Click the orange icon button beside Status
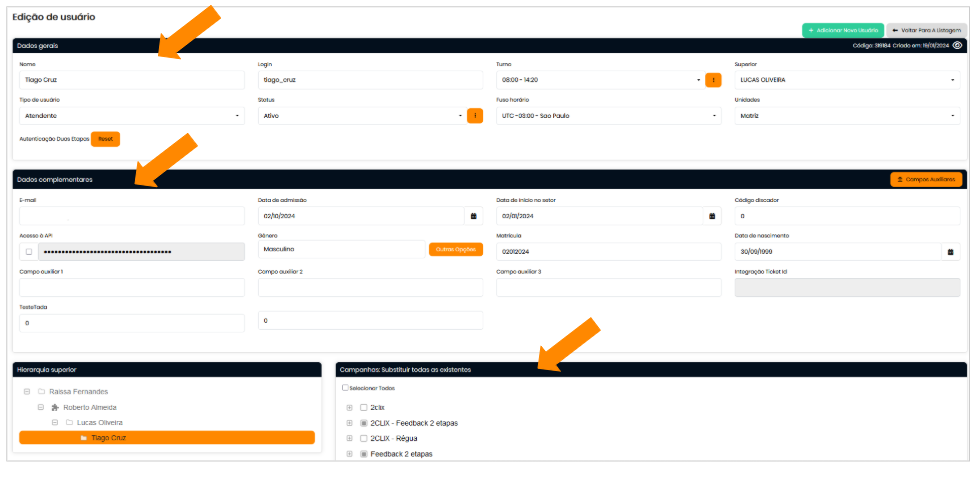Screen dimensions: 976x477 pyautogui.click(x=475, y=116)
